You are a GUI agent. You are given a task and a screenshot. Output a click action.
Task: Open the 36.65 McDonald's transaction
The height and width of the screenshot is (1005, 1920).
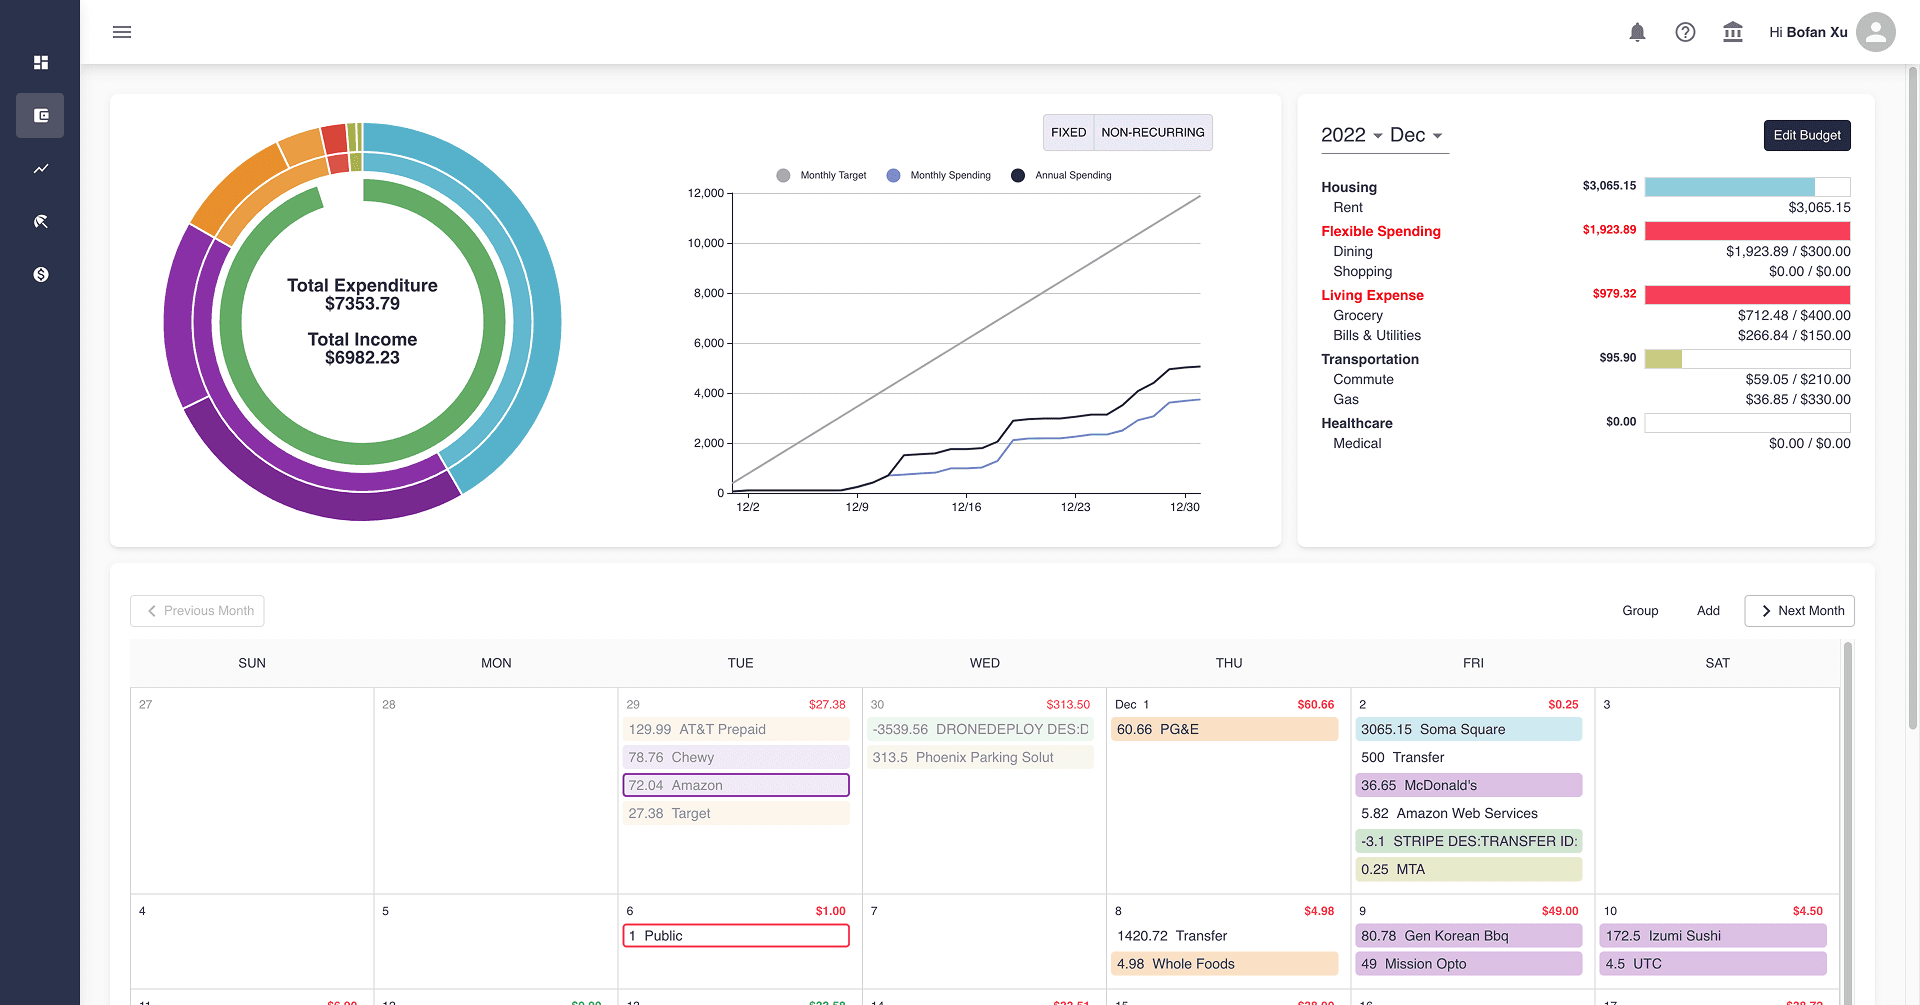(1469, 785)
